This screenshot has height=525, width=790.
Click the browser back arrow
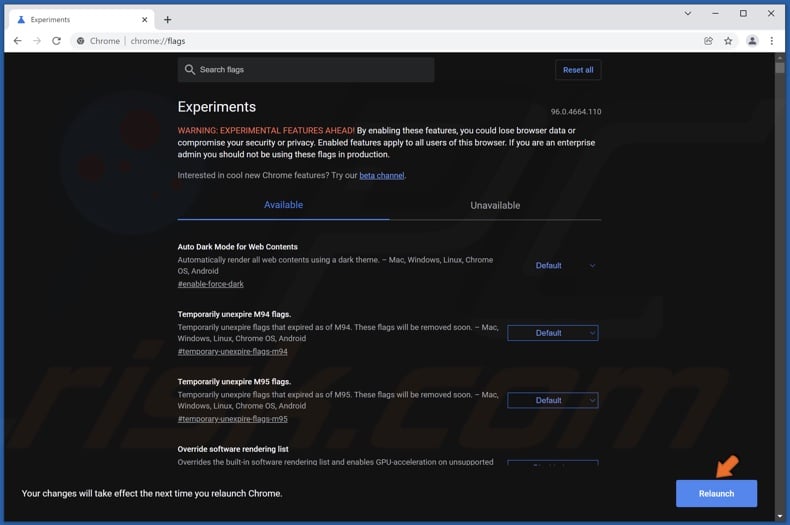[x=18, y=41]
